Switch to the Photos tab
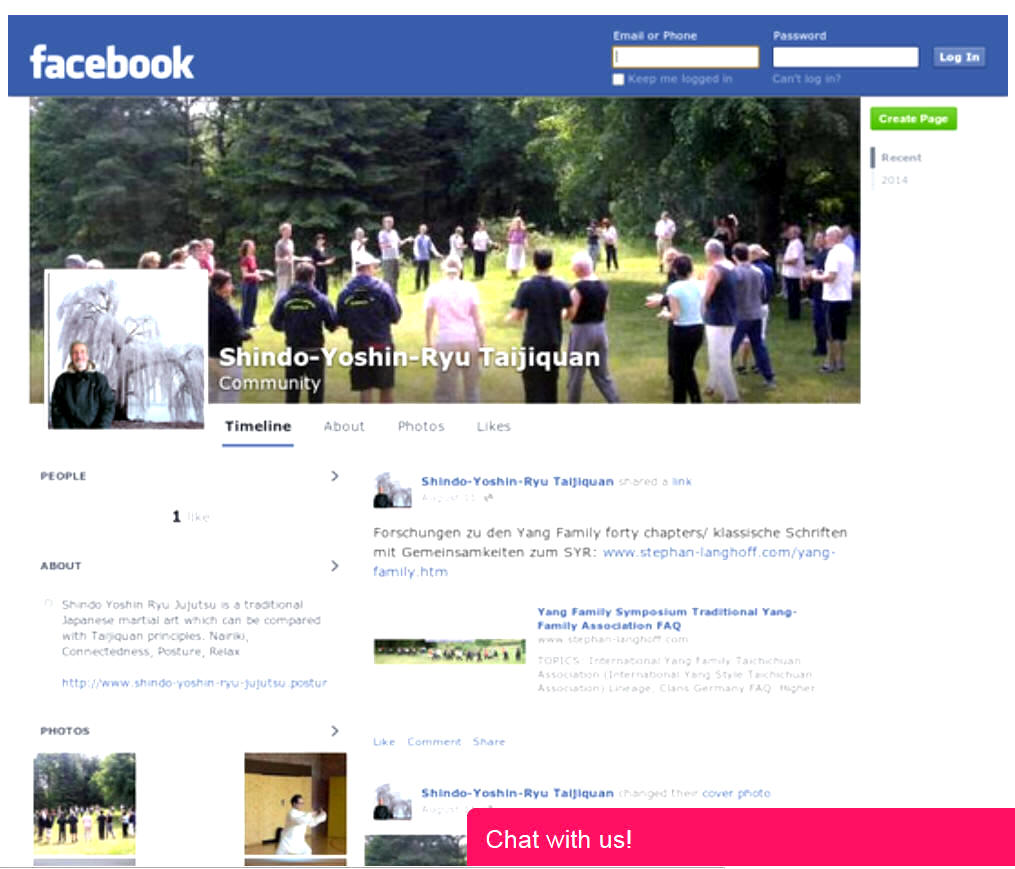Screen dimensions: 1015x869 coord(421,426)
